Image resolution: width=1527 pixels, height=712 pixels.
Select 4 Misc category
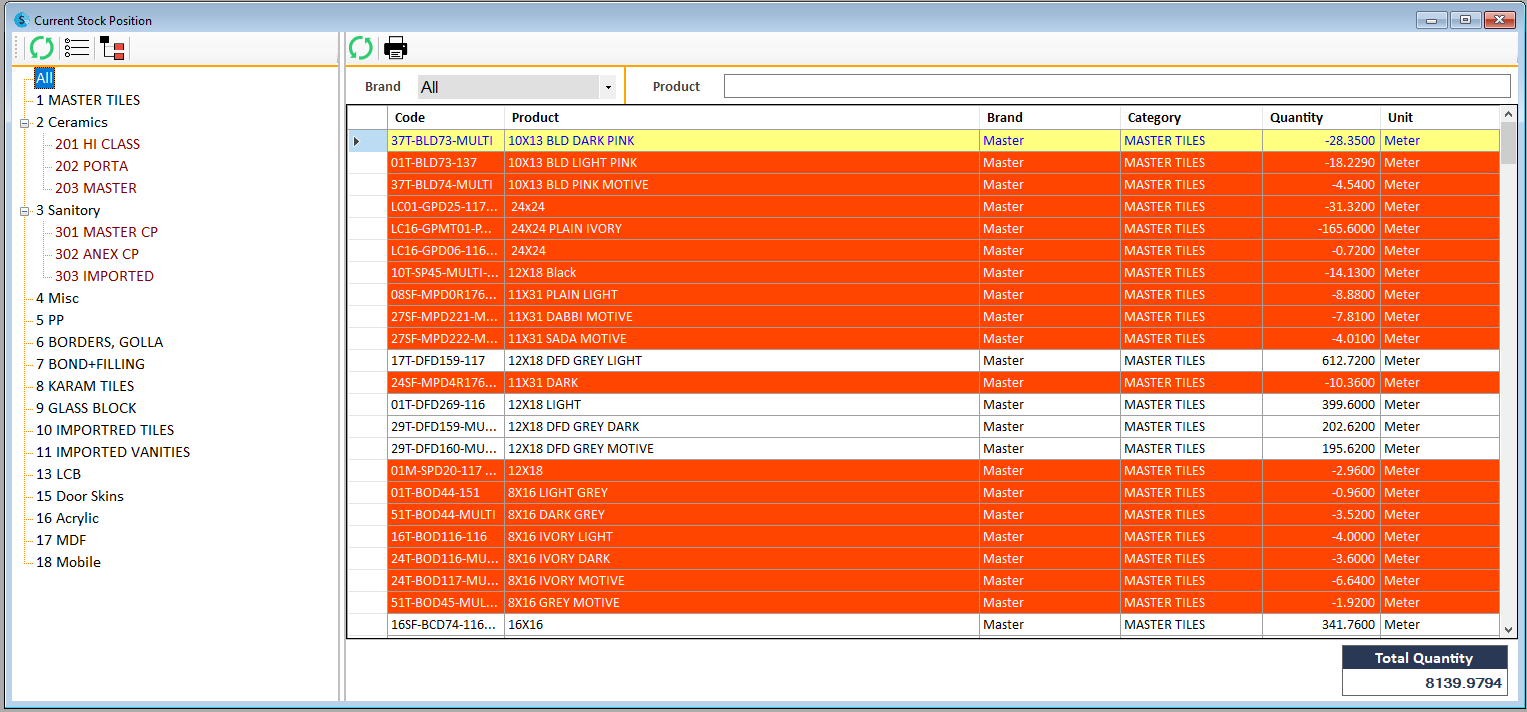pyautogui.click(x=57, y=298)
